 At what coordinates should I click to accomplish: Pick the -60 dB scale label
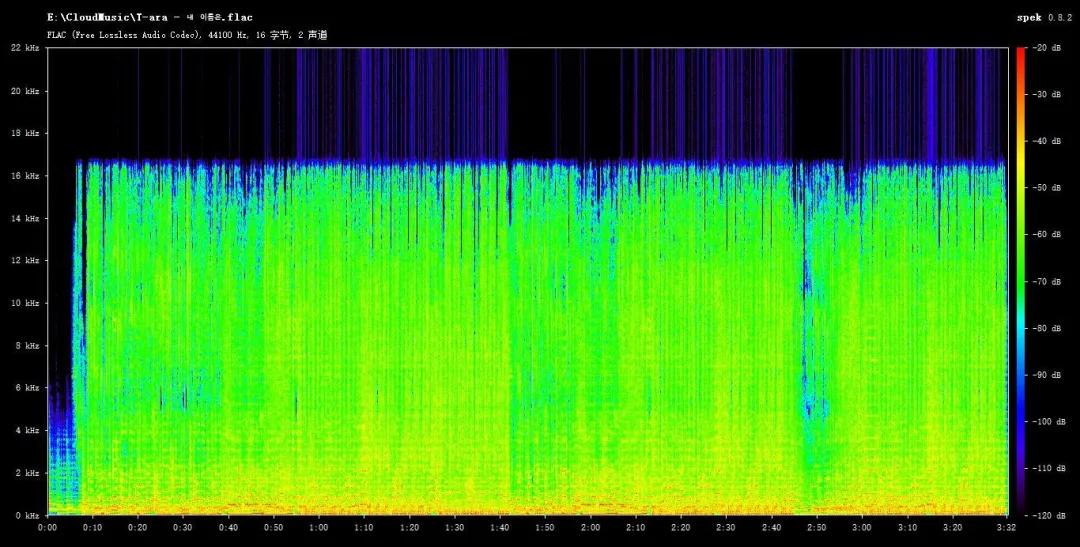click(x=1048, y=235)
